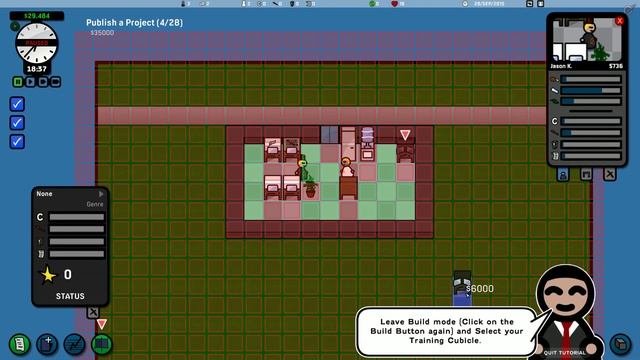Click the None project title
Viewport: 640px width, 360px height.
coord(44,194)
